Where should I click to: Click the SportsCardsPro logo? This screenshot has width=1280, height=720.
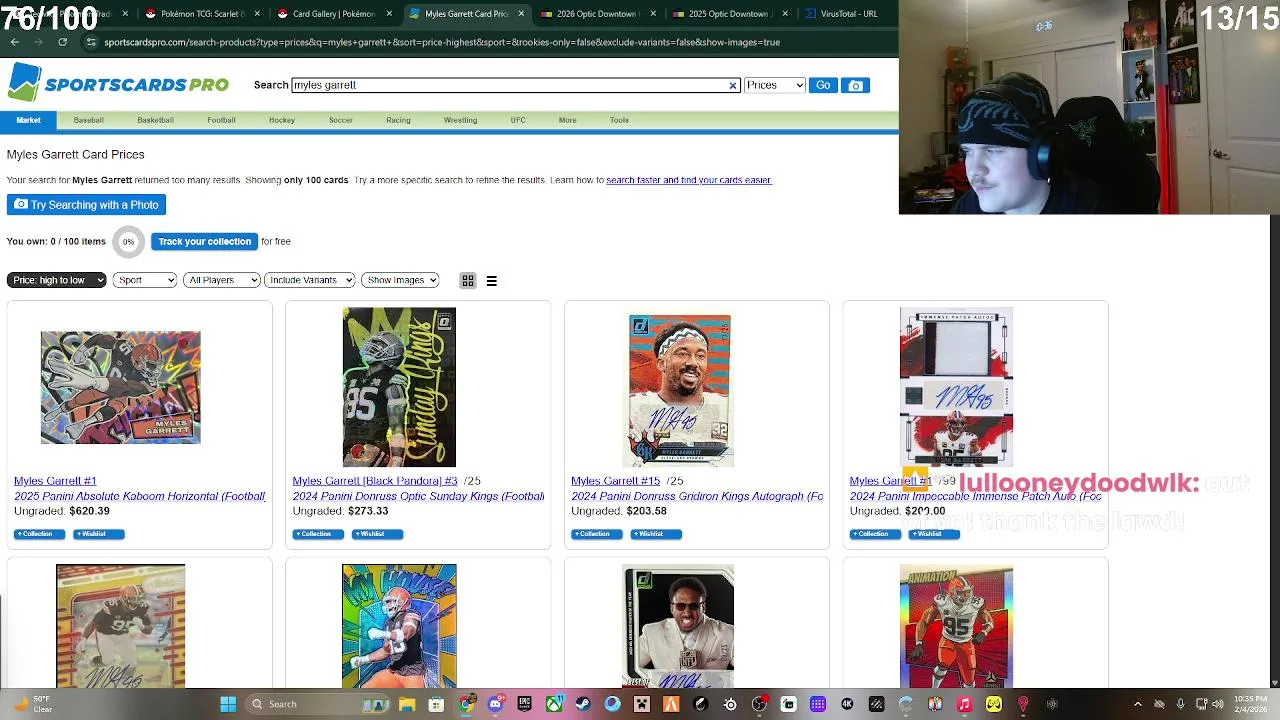[x=118, y=83]
